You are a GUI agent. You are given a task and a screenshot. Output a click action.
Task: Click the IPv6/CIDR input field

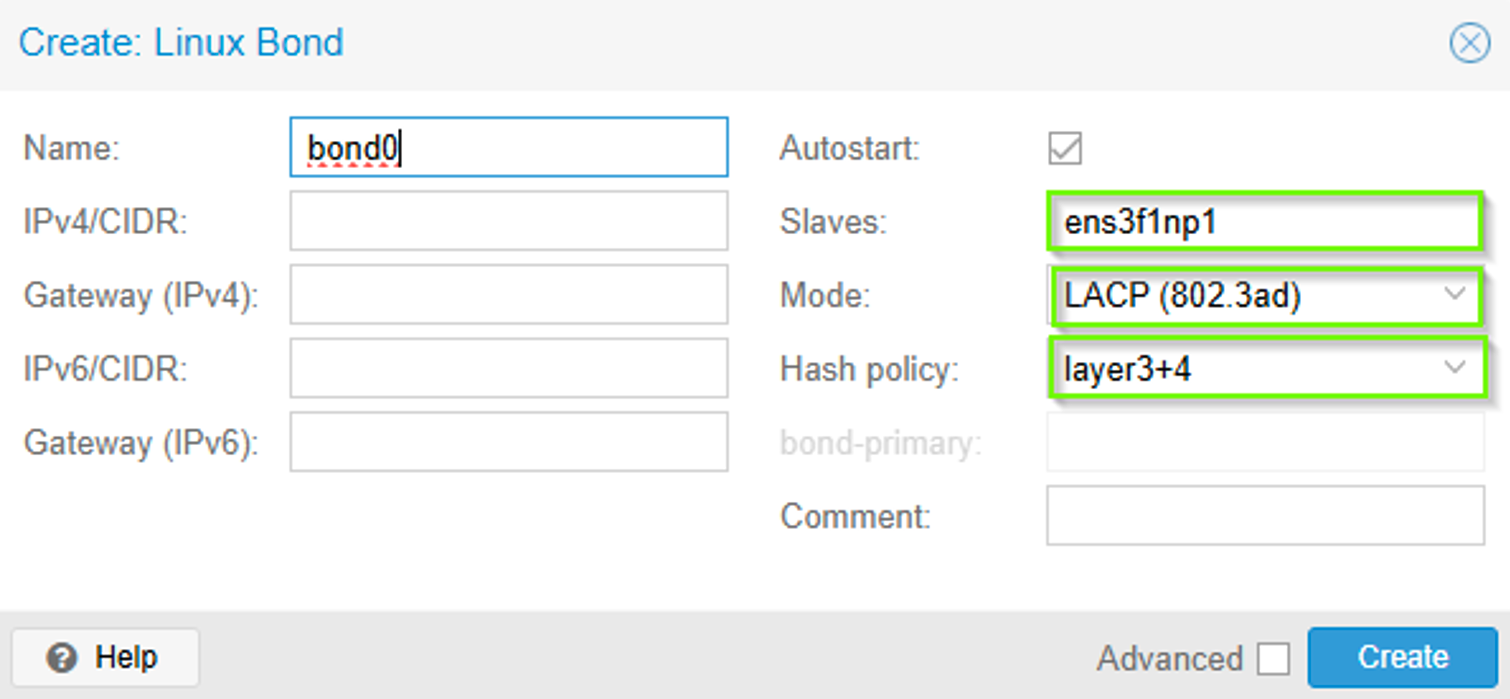tap(508, 368)
